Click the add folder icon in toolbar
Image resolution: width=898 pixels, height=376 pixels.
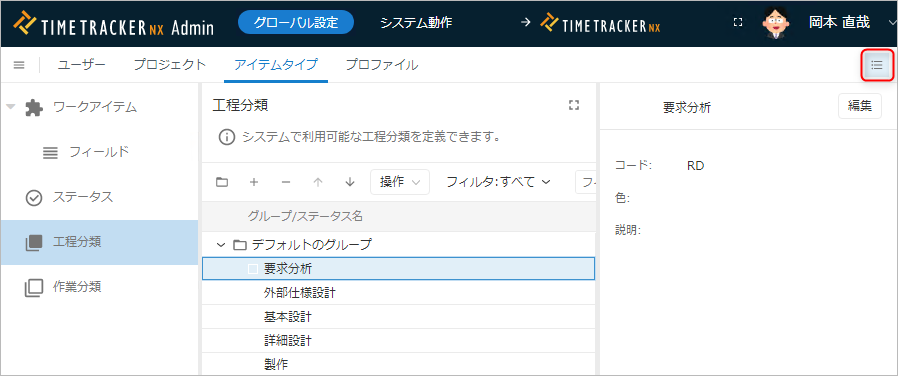tap(222, 182)
